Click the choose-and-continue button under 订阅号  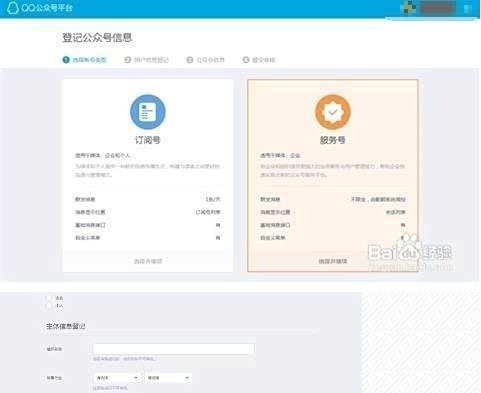(148, 261)
